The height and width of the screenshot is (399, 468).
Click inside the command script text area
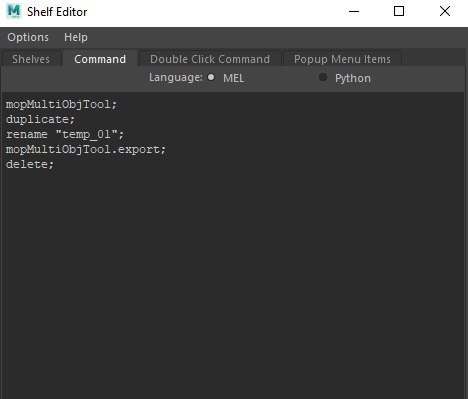click(x=233, y=245)
